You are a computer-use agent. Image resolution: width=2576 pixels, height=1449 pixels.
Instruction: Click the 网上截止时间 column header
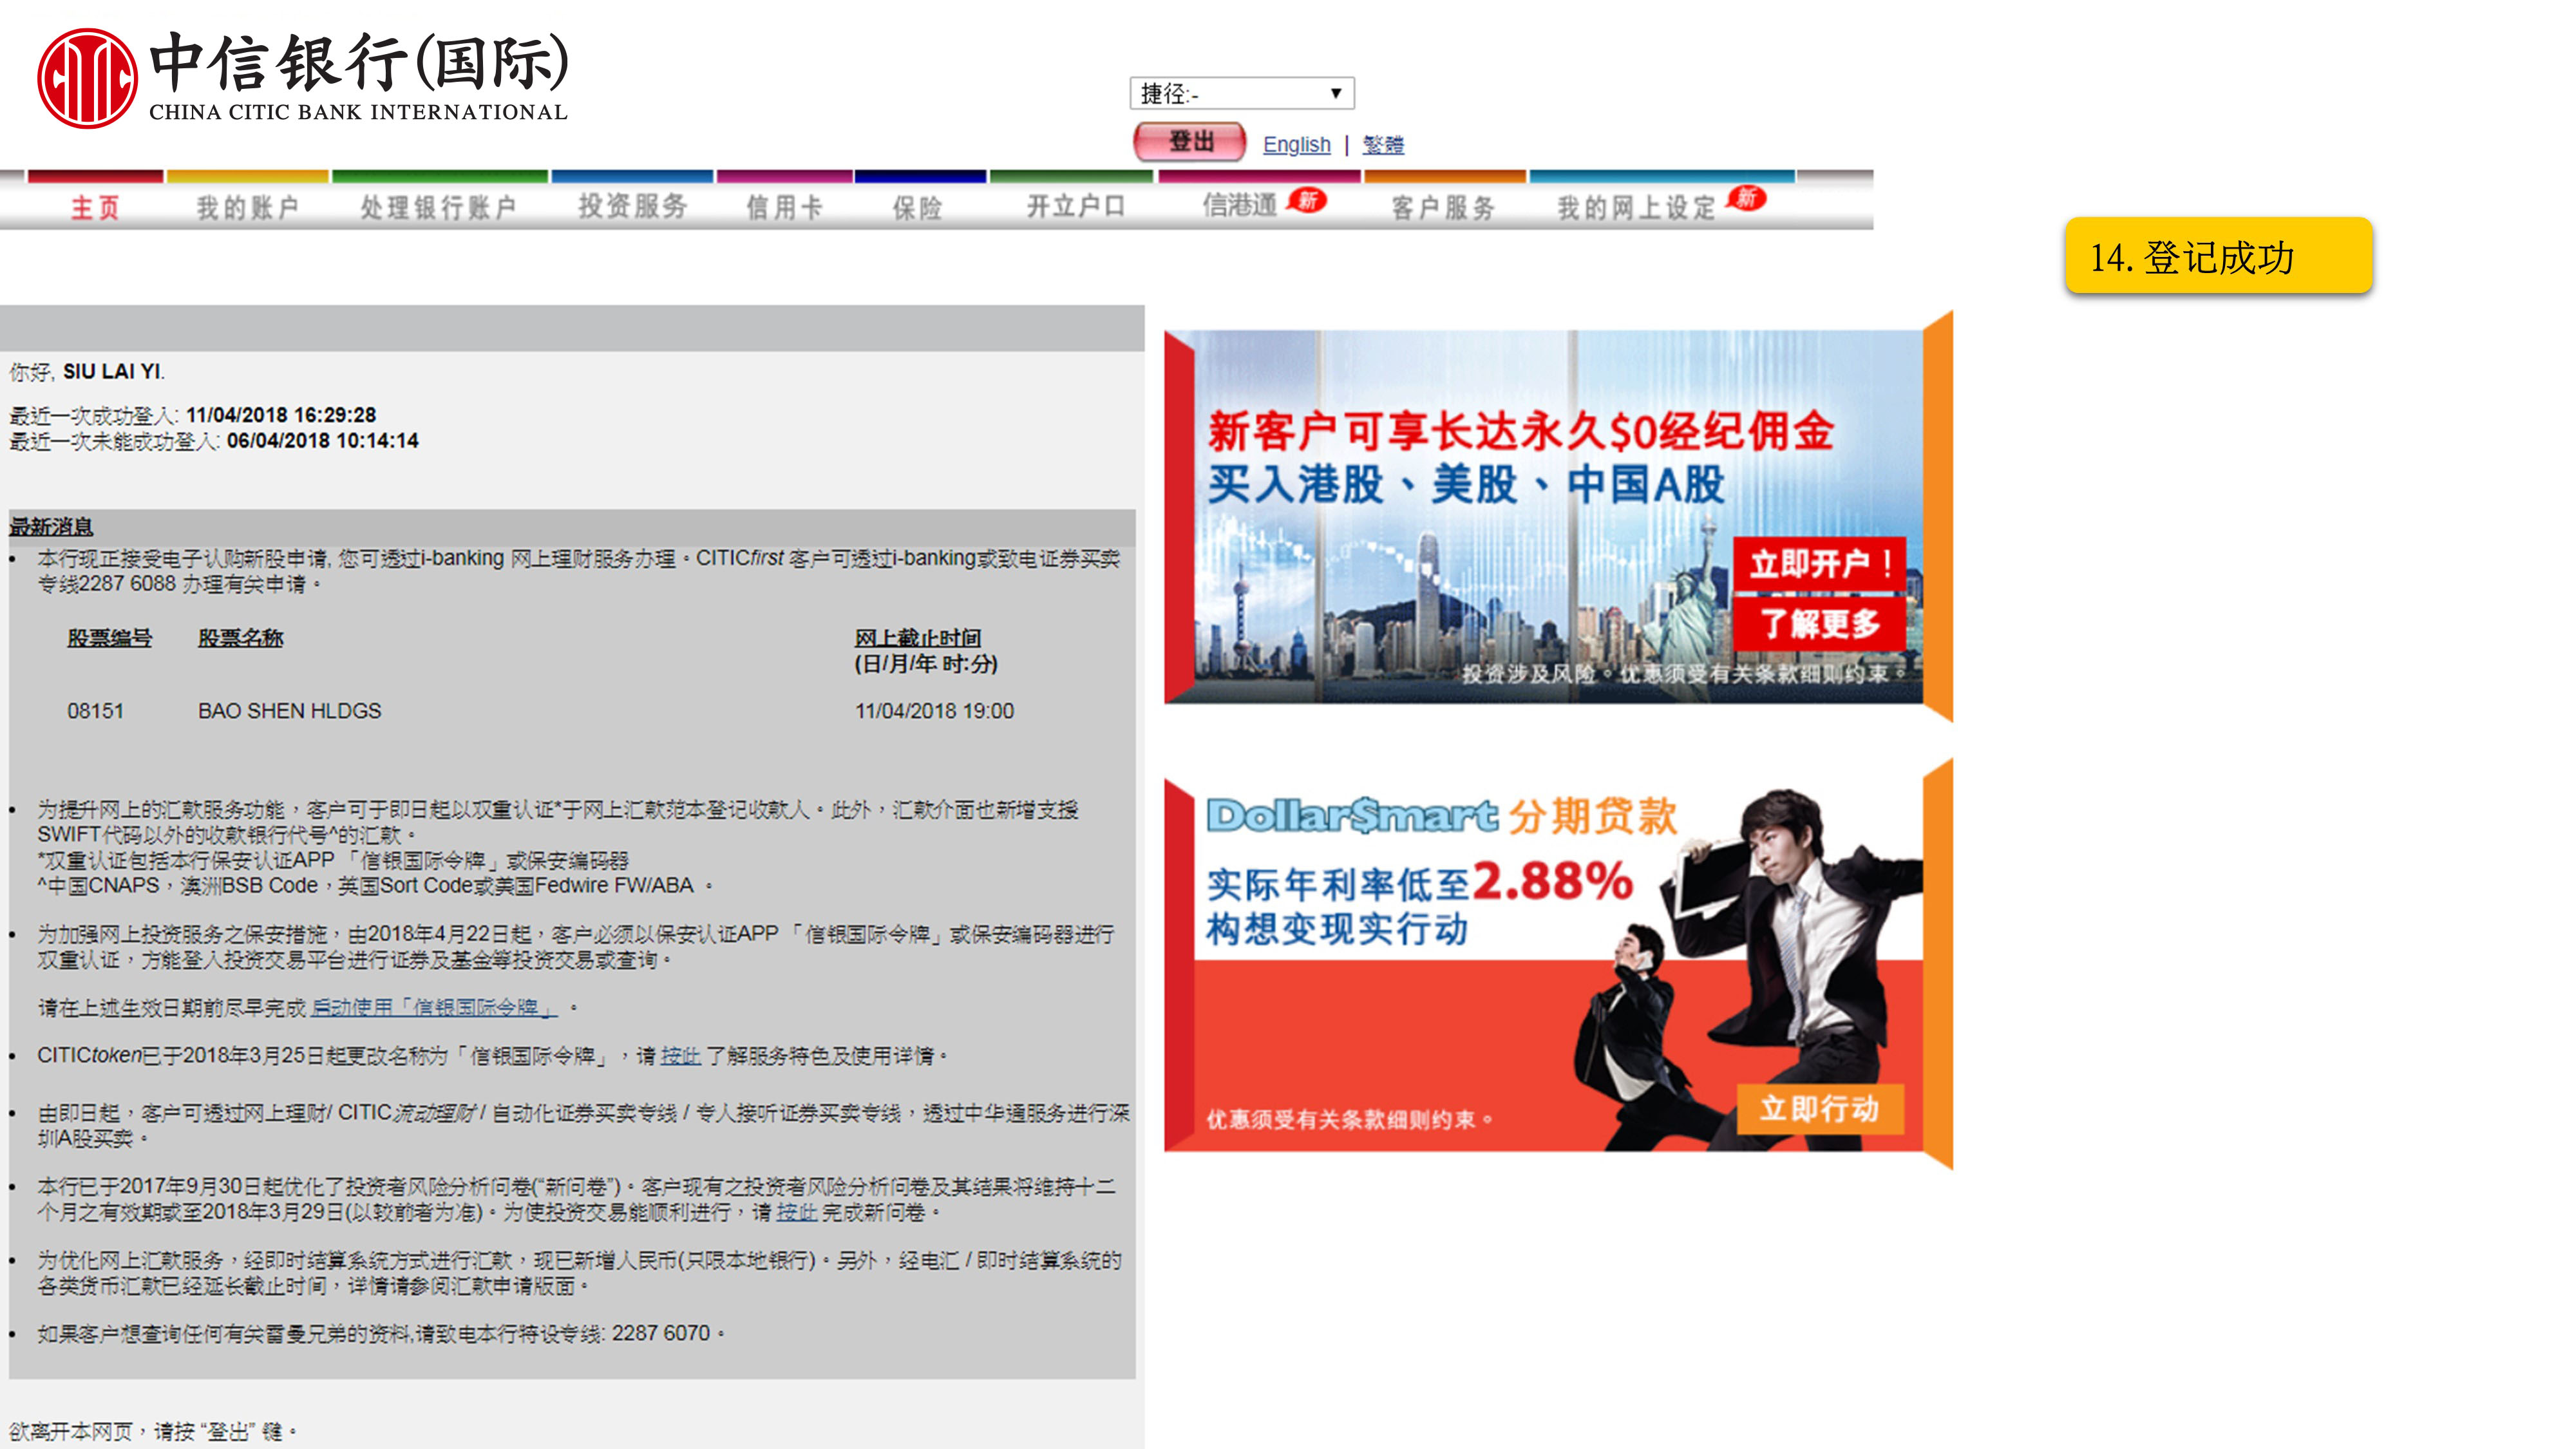(917, 638)
